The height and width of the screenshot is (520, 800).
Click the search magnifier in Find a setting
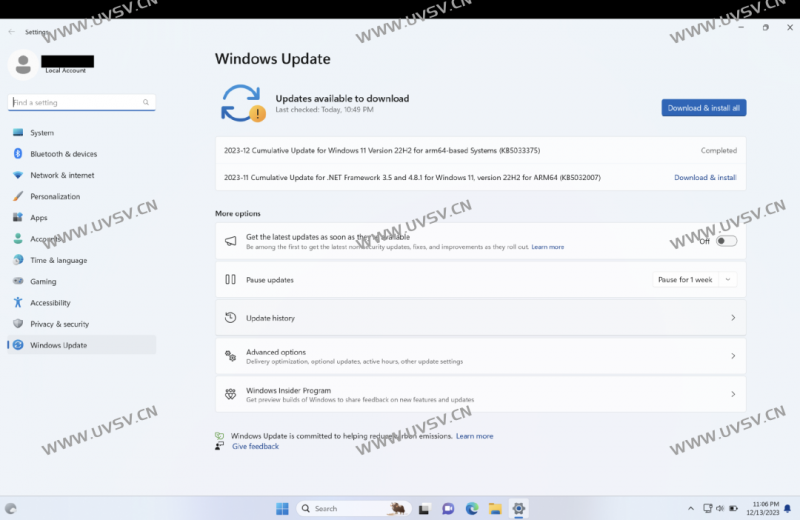click(x=146, y=102)
